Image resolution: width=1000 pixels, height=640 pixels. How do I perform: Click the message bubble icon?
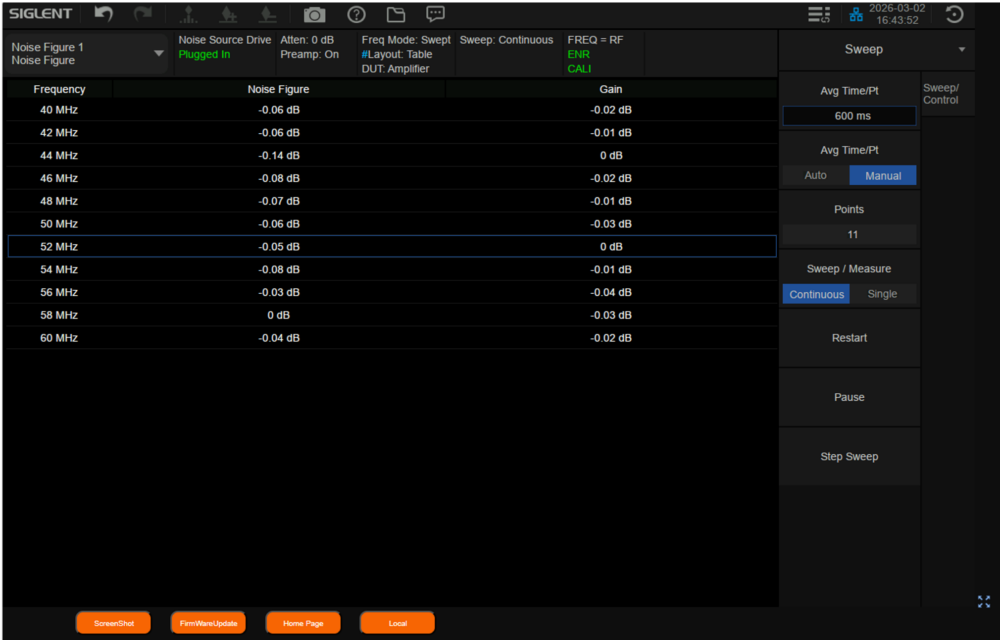435,14
